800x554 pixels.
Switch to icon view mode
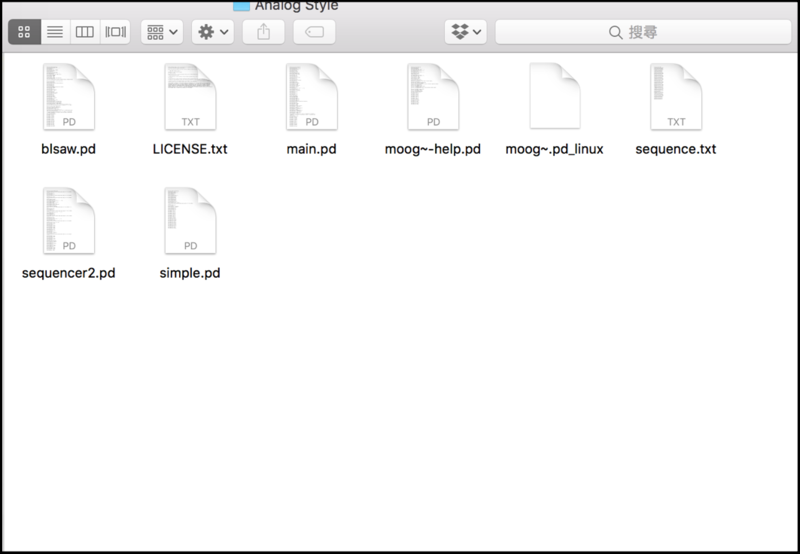24,32
